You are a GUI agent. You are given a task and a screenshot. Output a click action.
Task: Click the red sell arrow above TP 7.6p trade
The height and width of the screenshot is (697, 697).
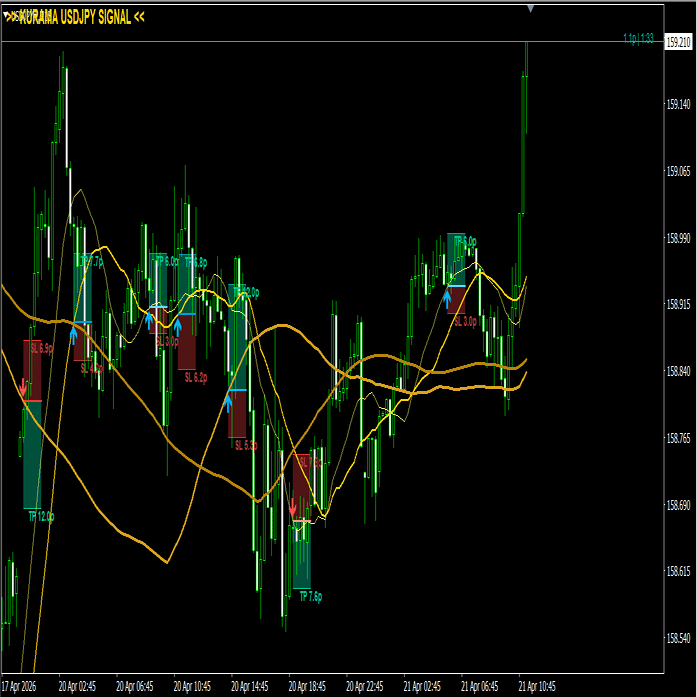point(292,508)
